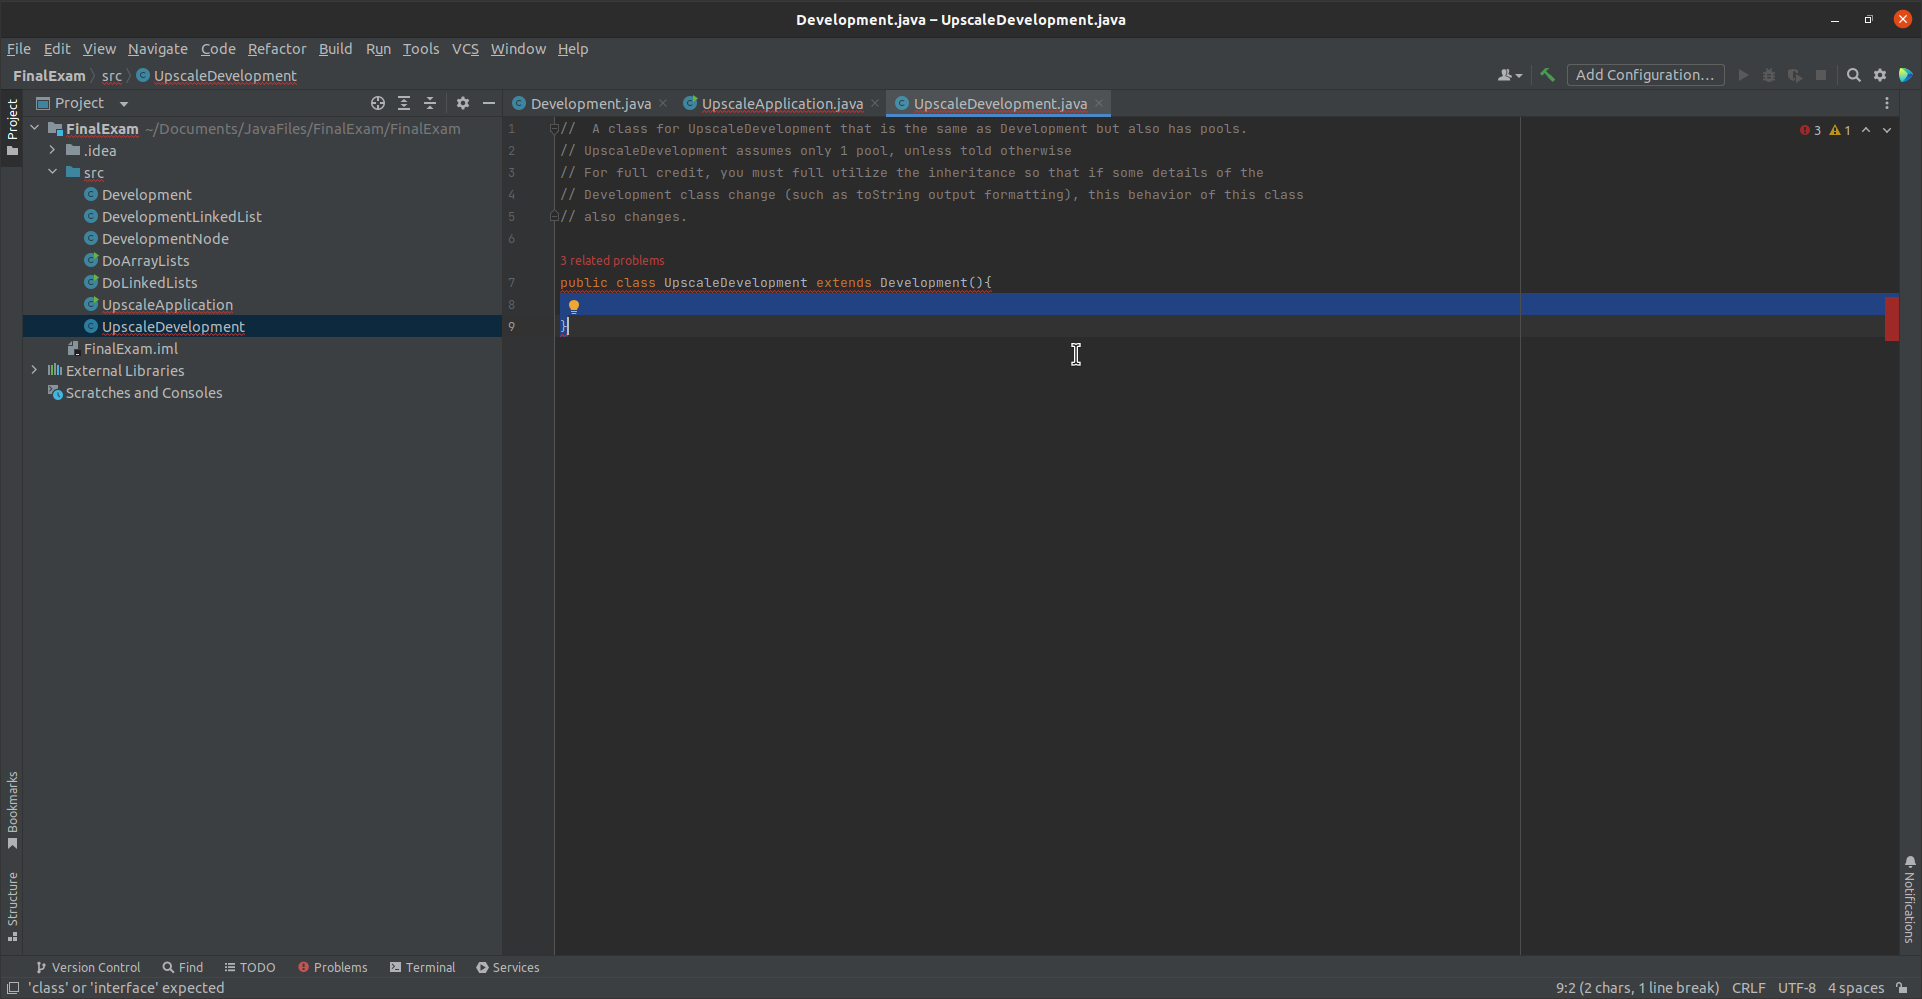The width and height of the screenshot is (1922, 999).
Task: Close the UpscaleApplication.java tab
Action: click(875, 103)
